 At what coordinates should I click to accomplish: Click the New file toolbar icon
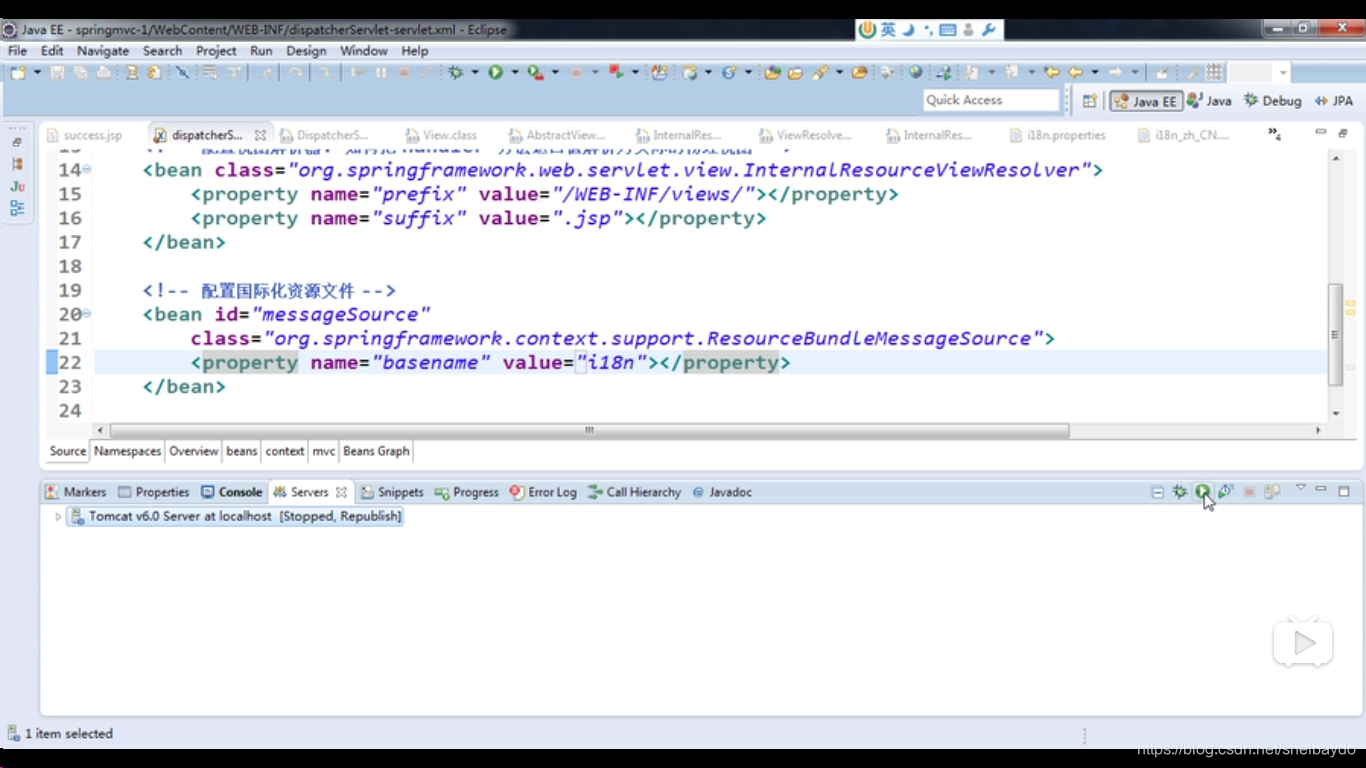pos(18,73)
